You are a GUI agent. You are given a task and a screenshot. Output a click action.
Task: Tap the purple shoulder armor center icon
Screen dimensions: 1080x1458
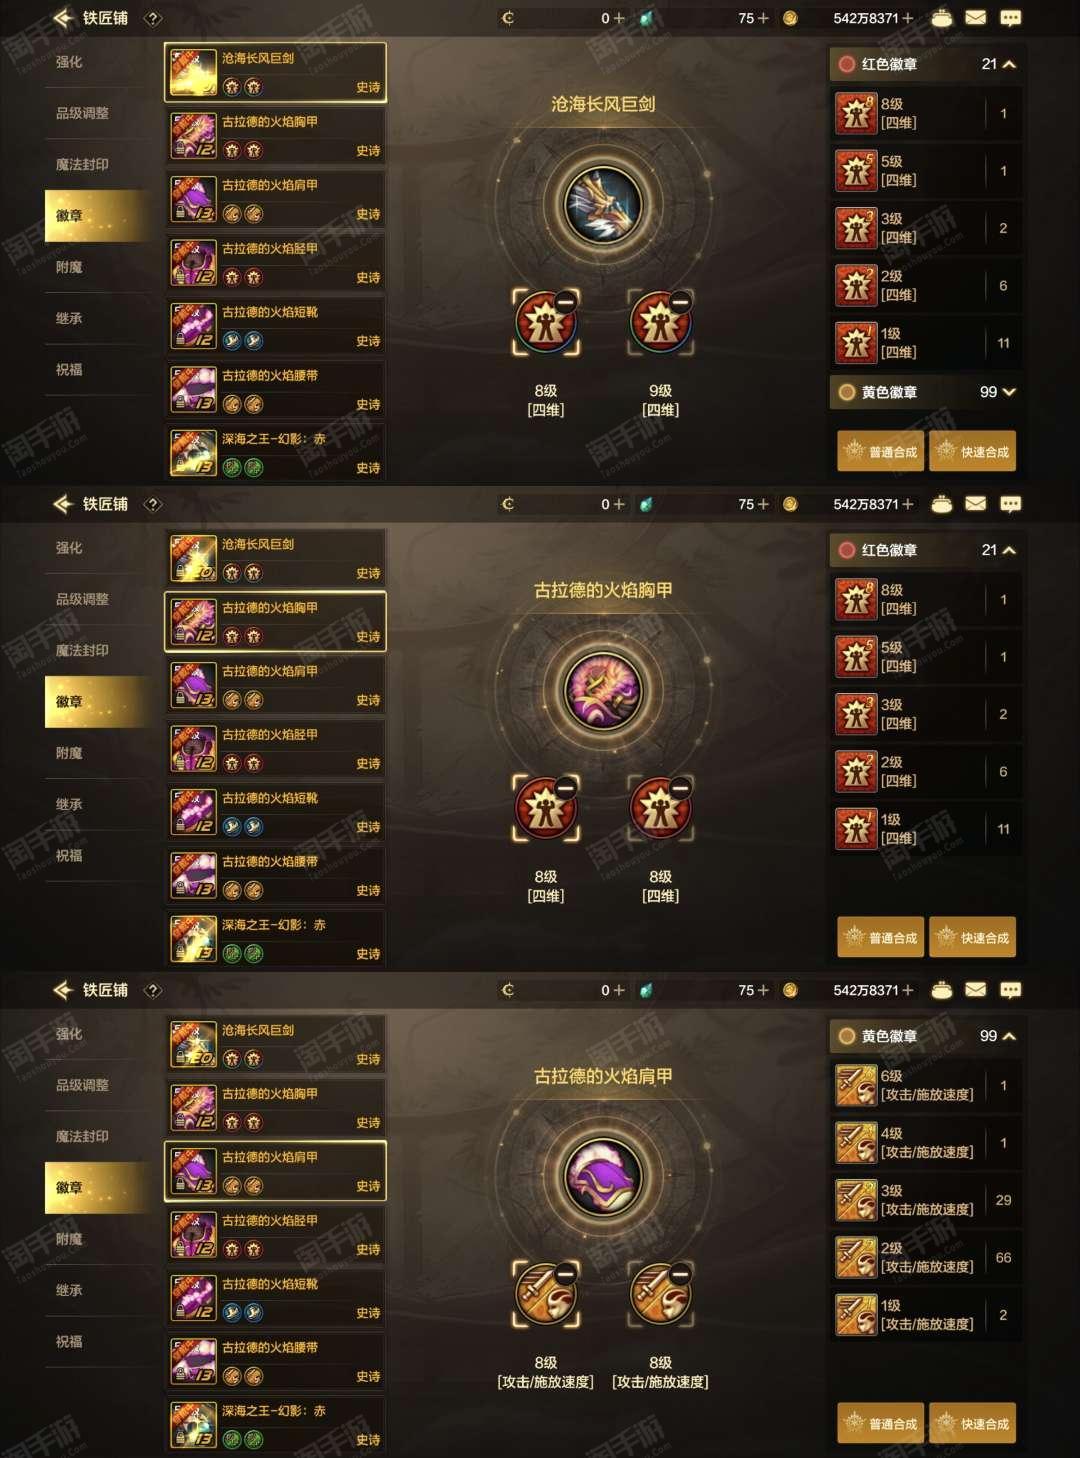pos(603,1177)
